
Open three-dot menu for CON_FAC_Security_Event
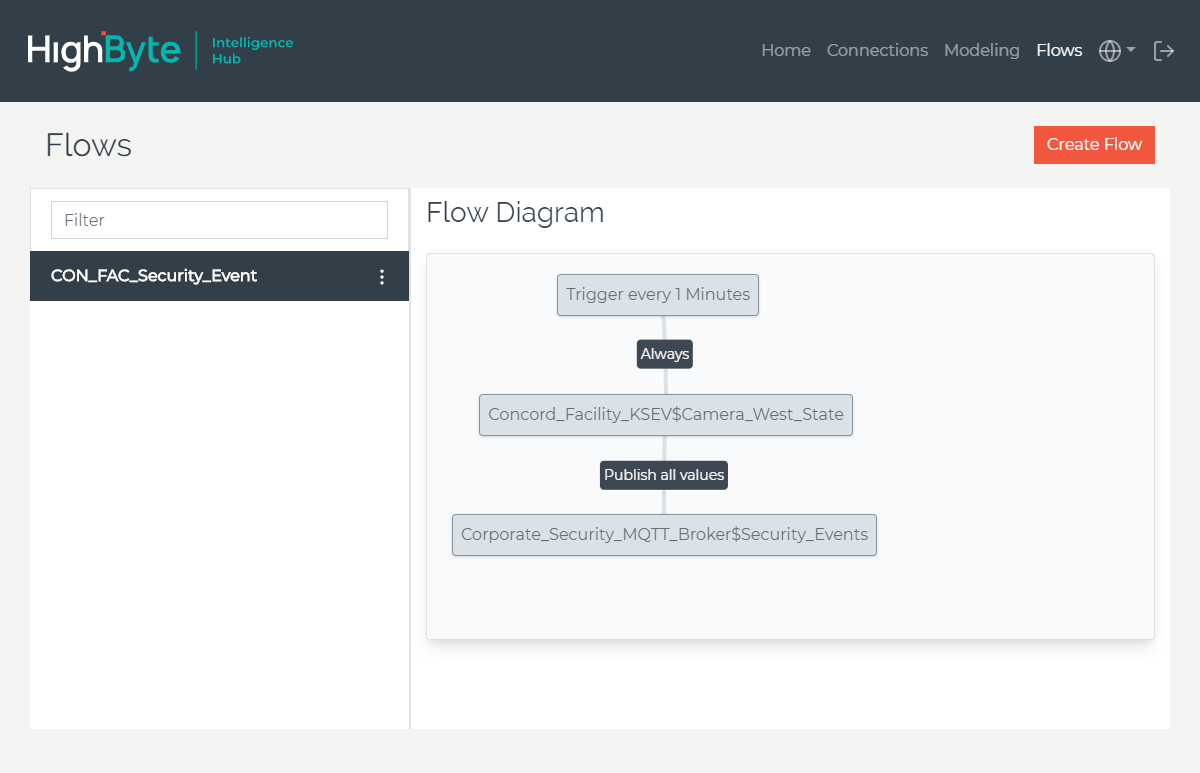[381, 277]
